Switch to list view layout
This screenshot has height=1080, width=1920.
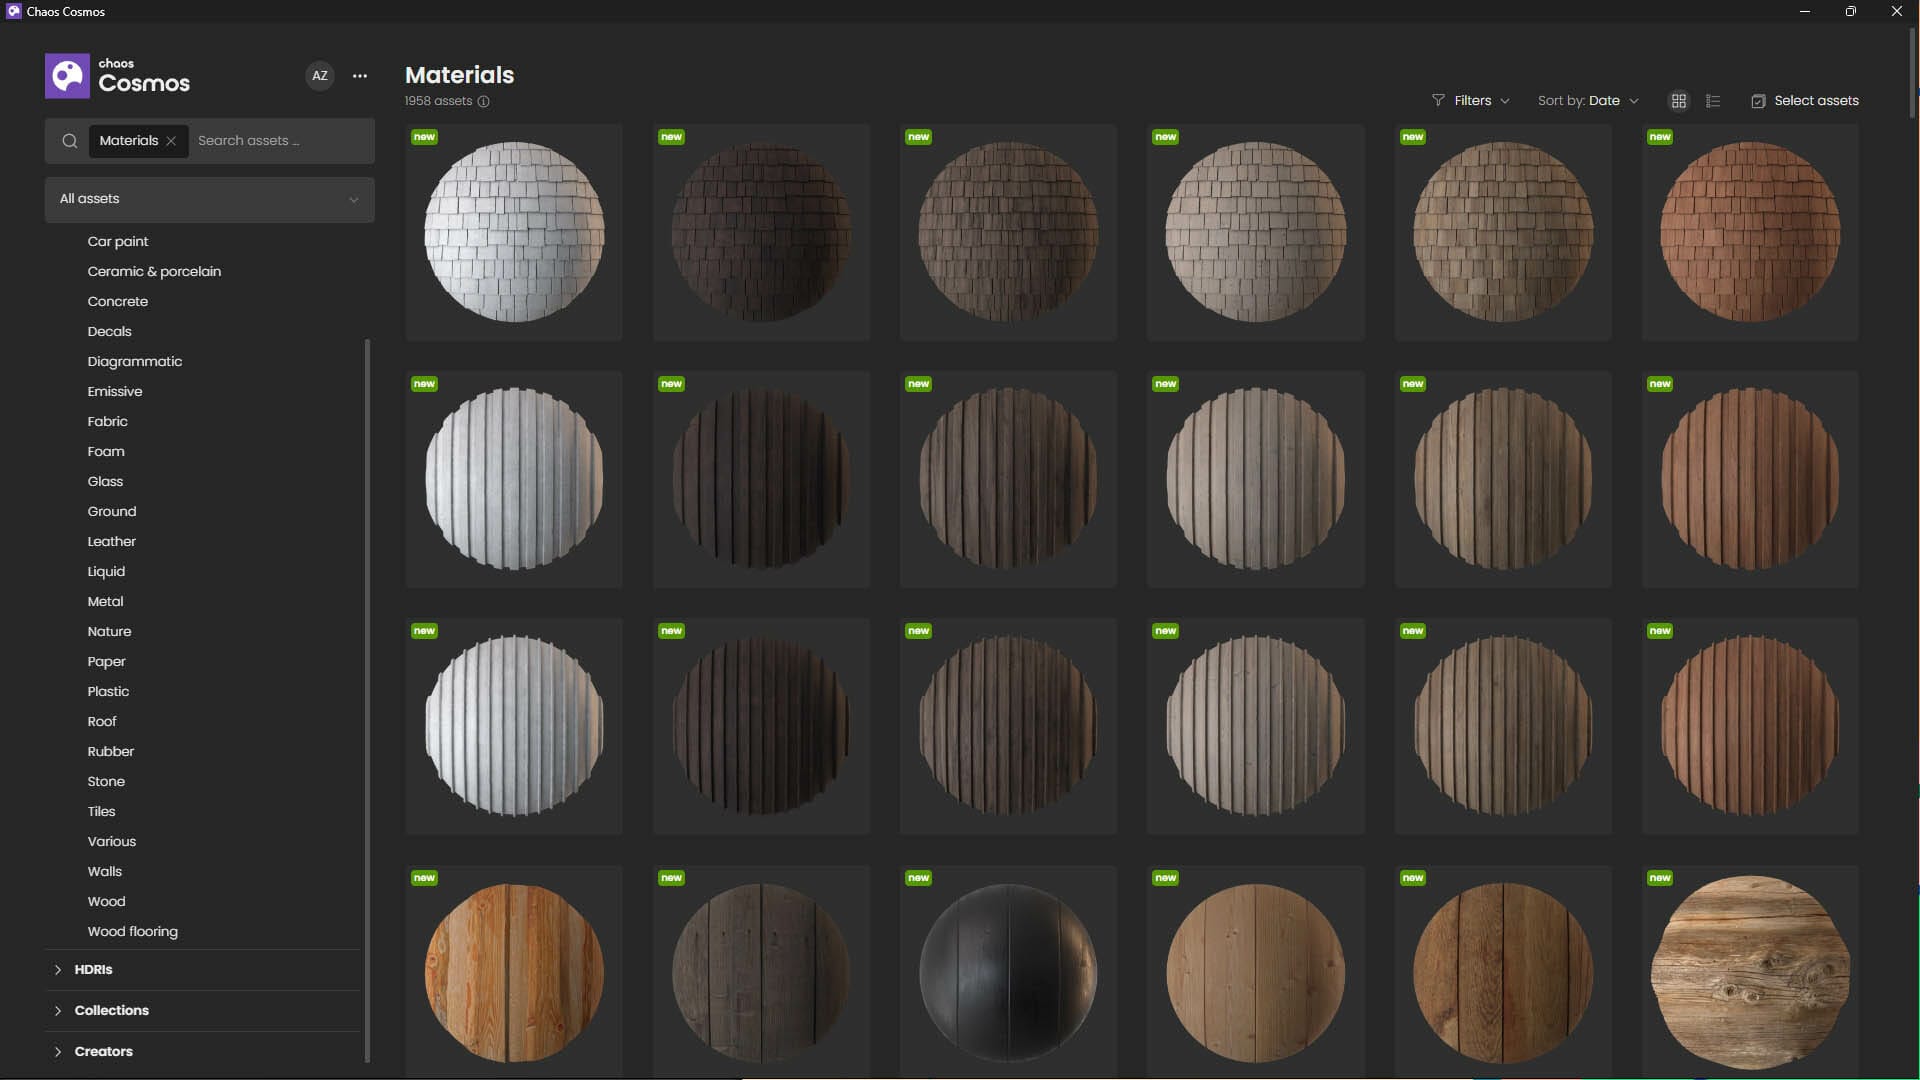click(x=1713, y=101)
